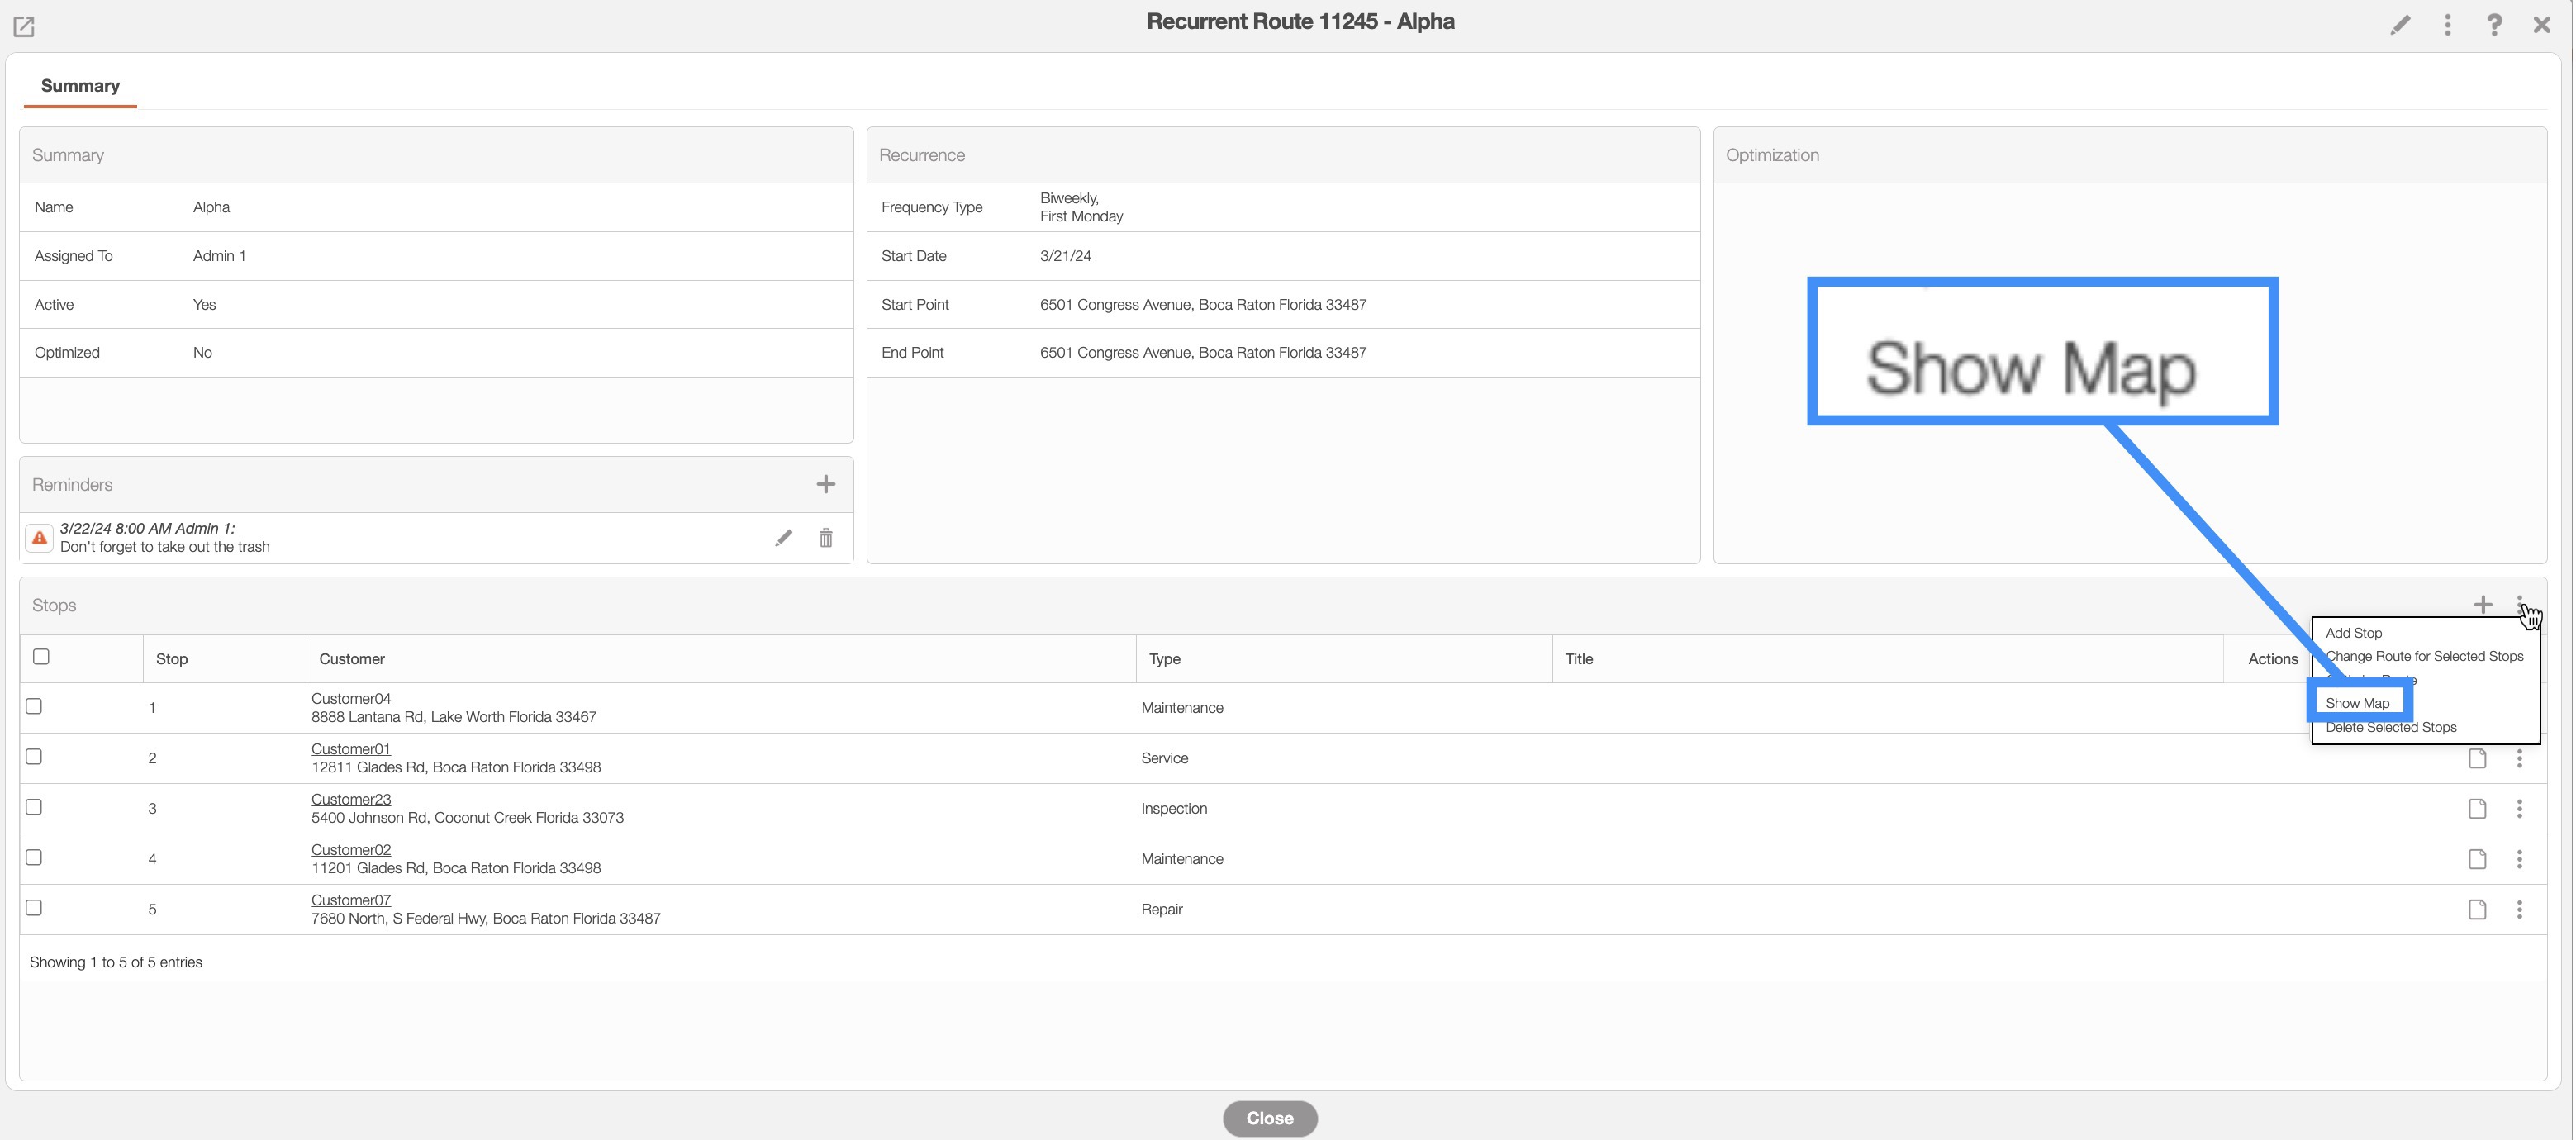The image size is (2576, 1140).
Task: Open the Customer01 link
Action: click(x=350, y=749)
